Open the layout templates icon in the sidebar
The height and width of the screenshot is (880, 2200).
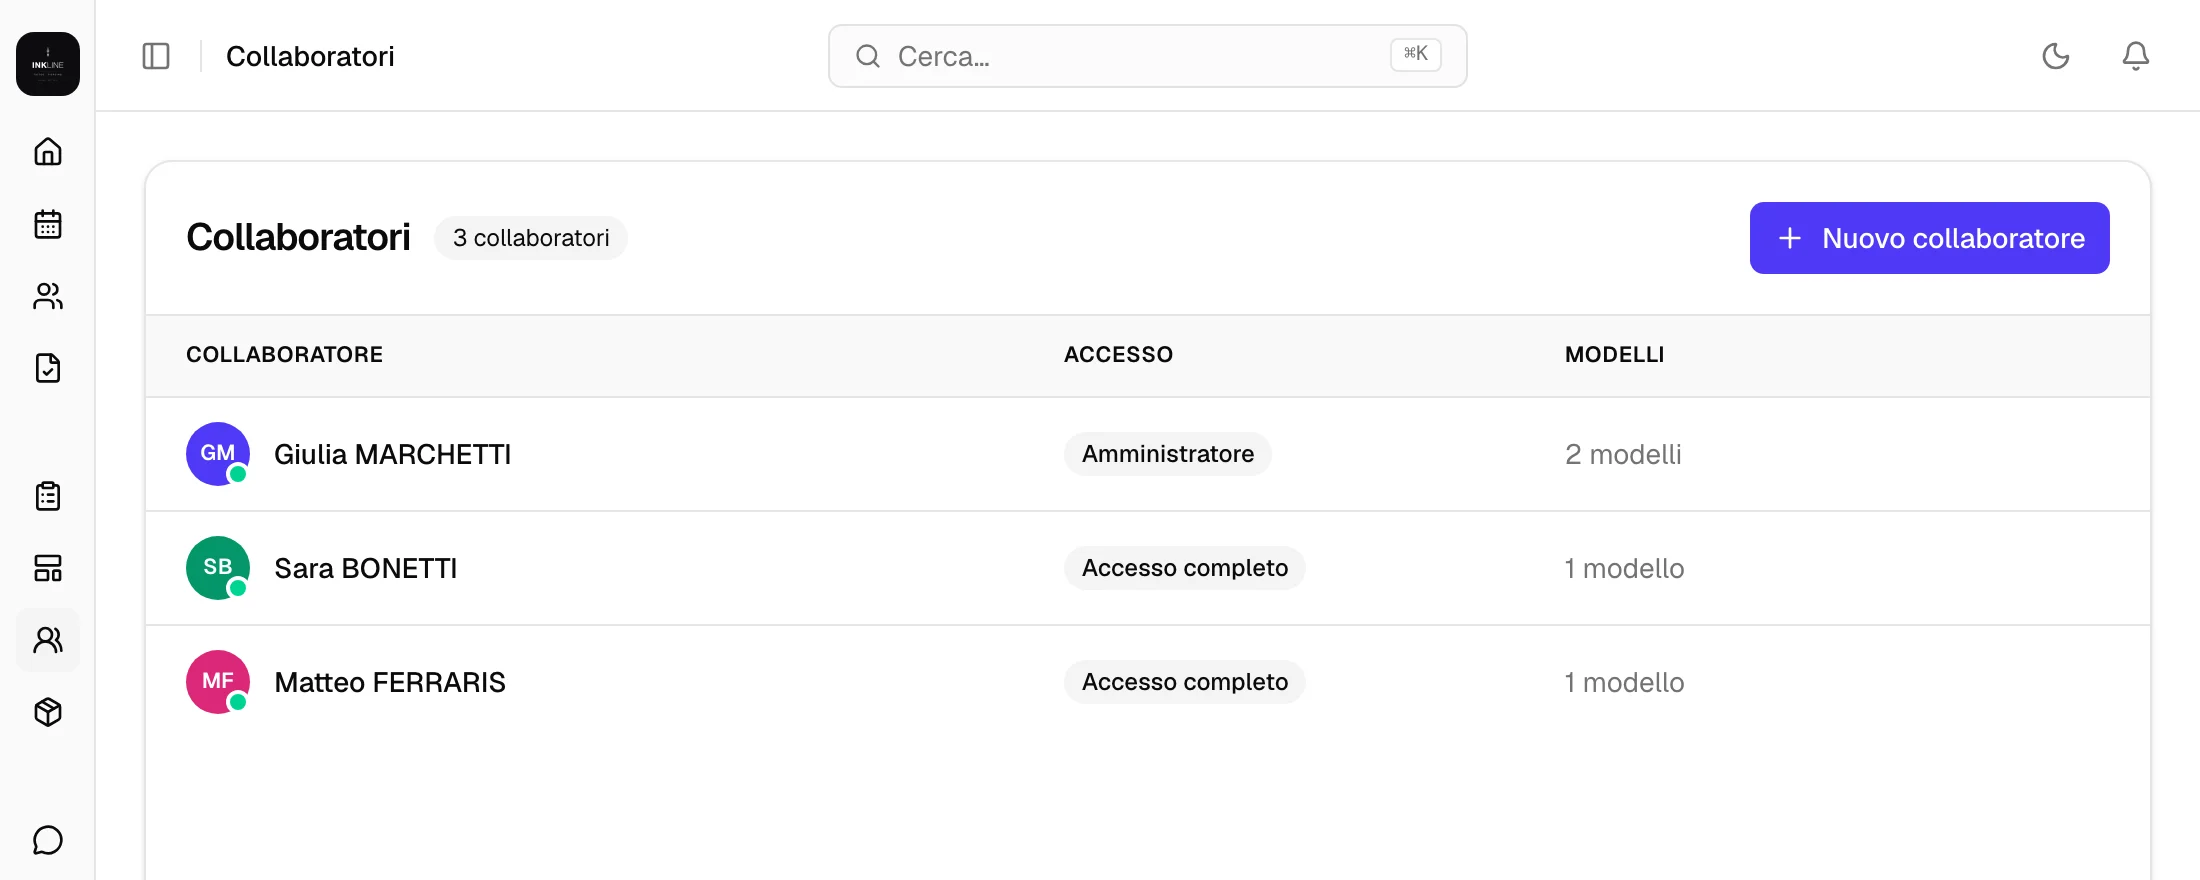pyautogui.click(x=48, y=568)
